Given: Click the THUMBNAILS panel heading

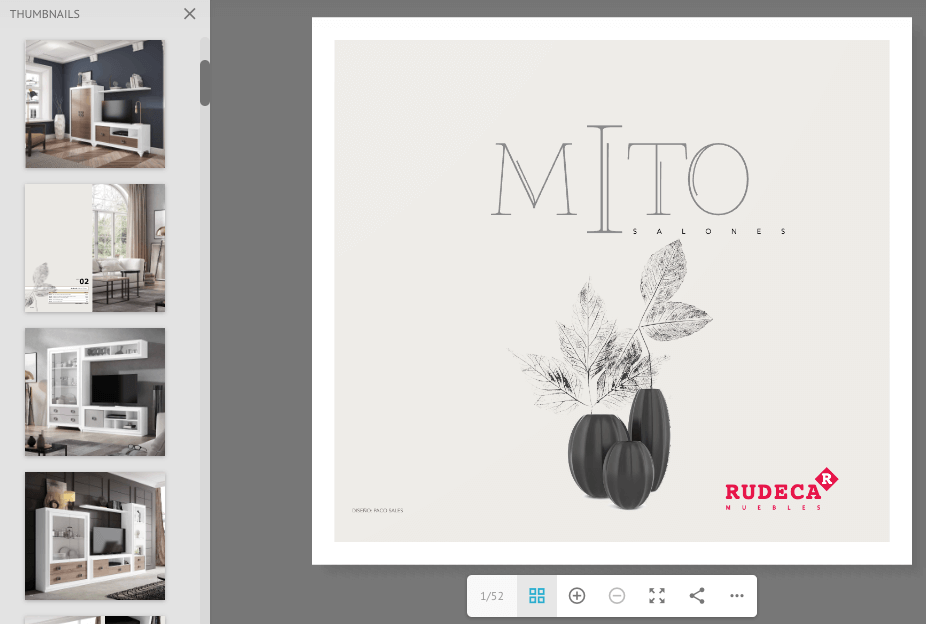Looking at the screenshot, I should pyautogui.click(x=45, y=14).
